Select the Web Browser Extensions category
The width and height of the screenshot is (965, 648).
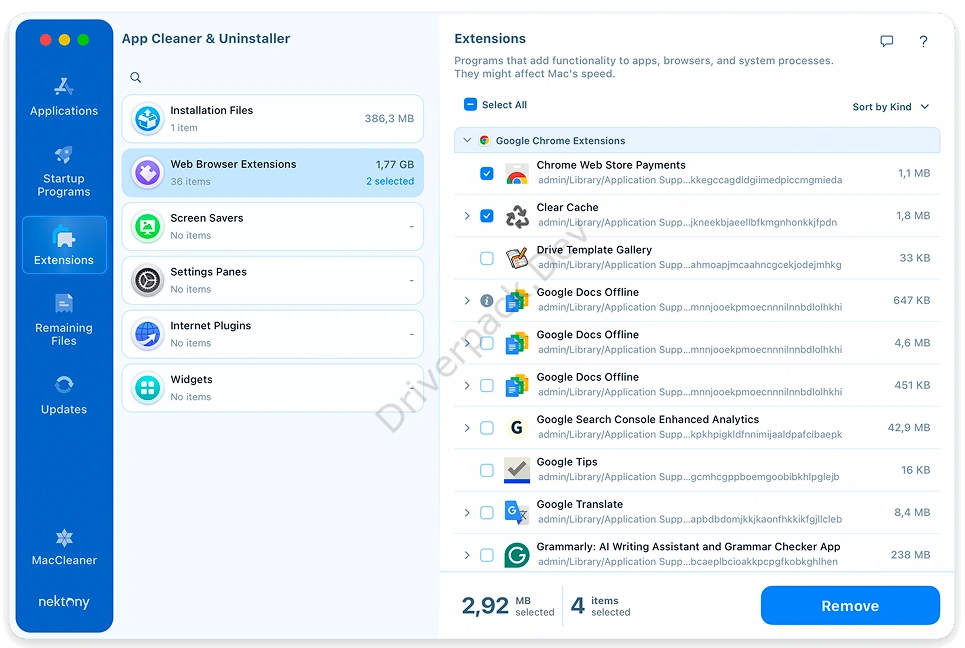point(273,173)
